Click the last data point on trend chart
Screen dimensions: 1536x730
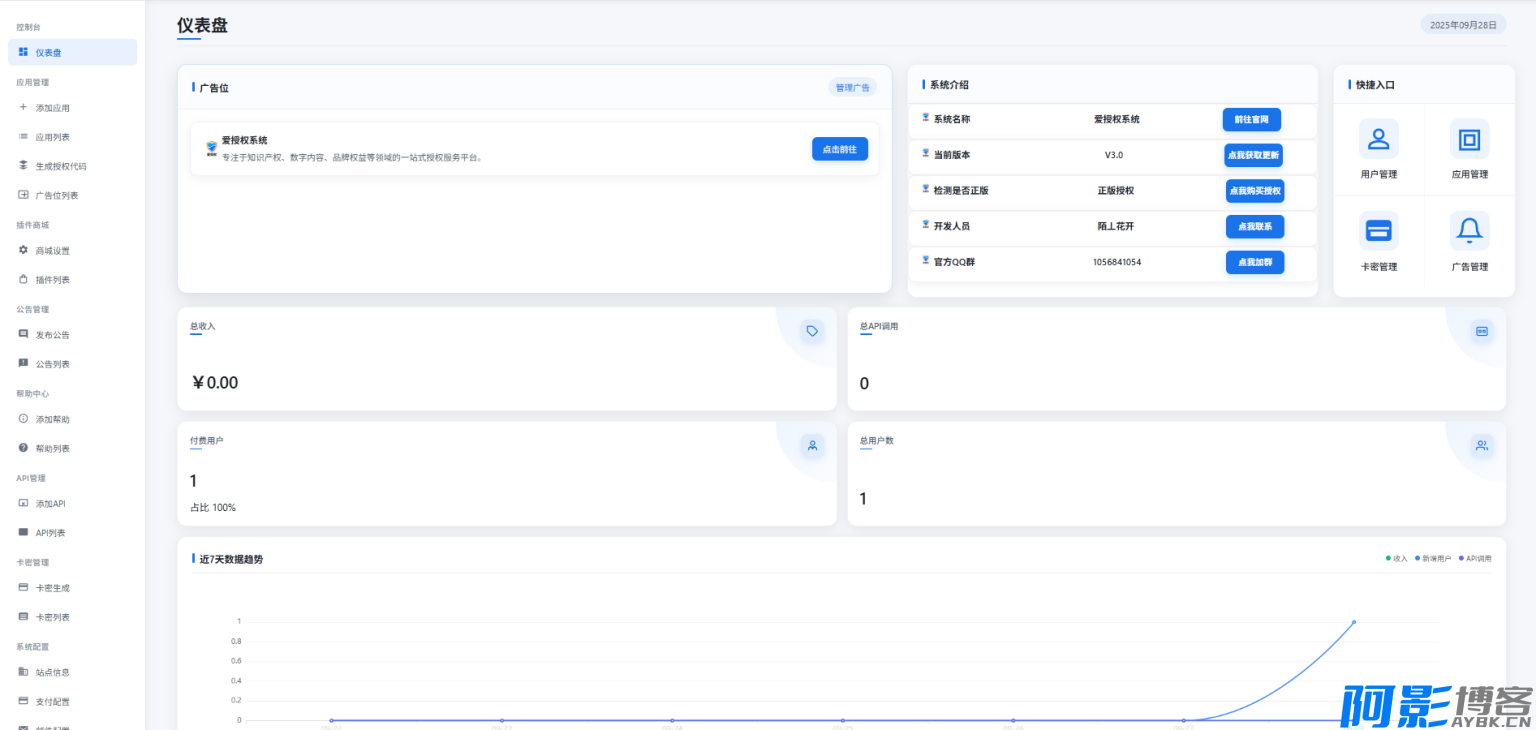tap(1354, 622)
